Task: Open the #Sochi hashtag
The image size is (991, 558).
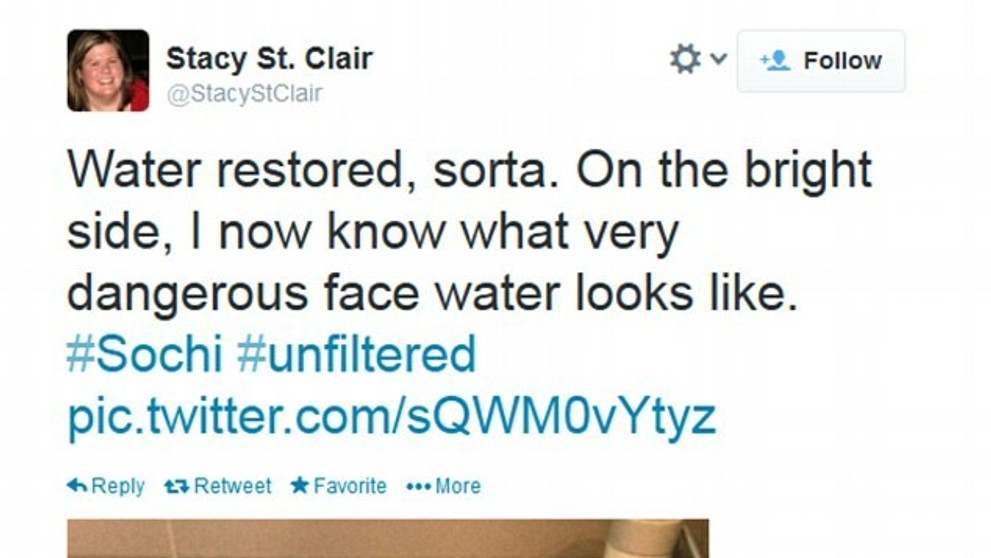Action: point(145,354)
